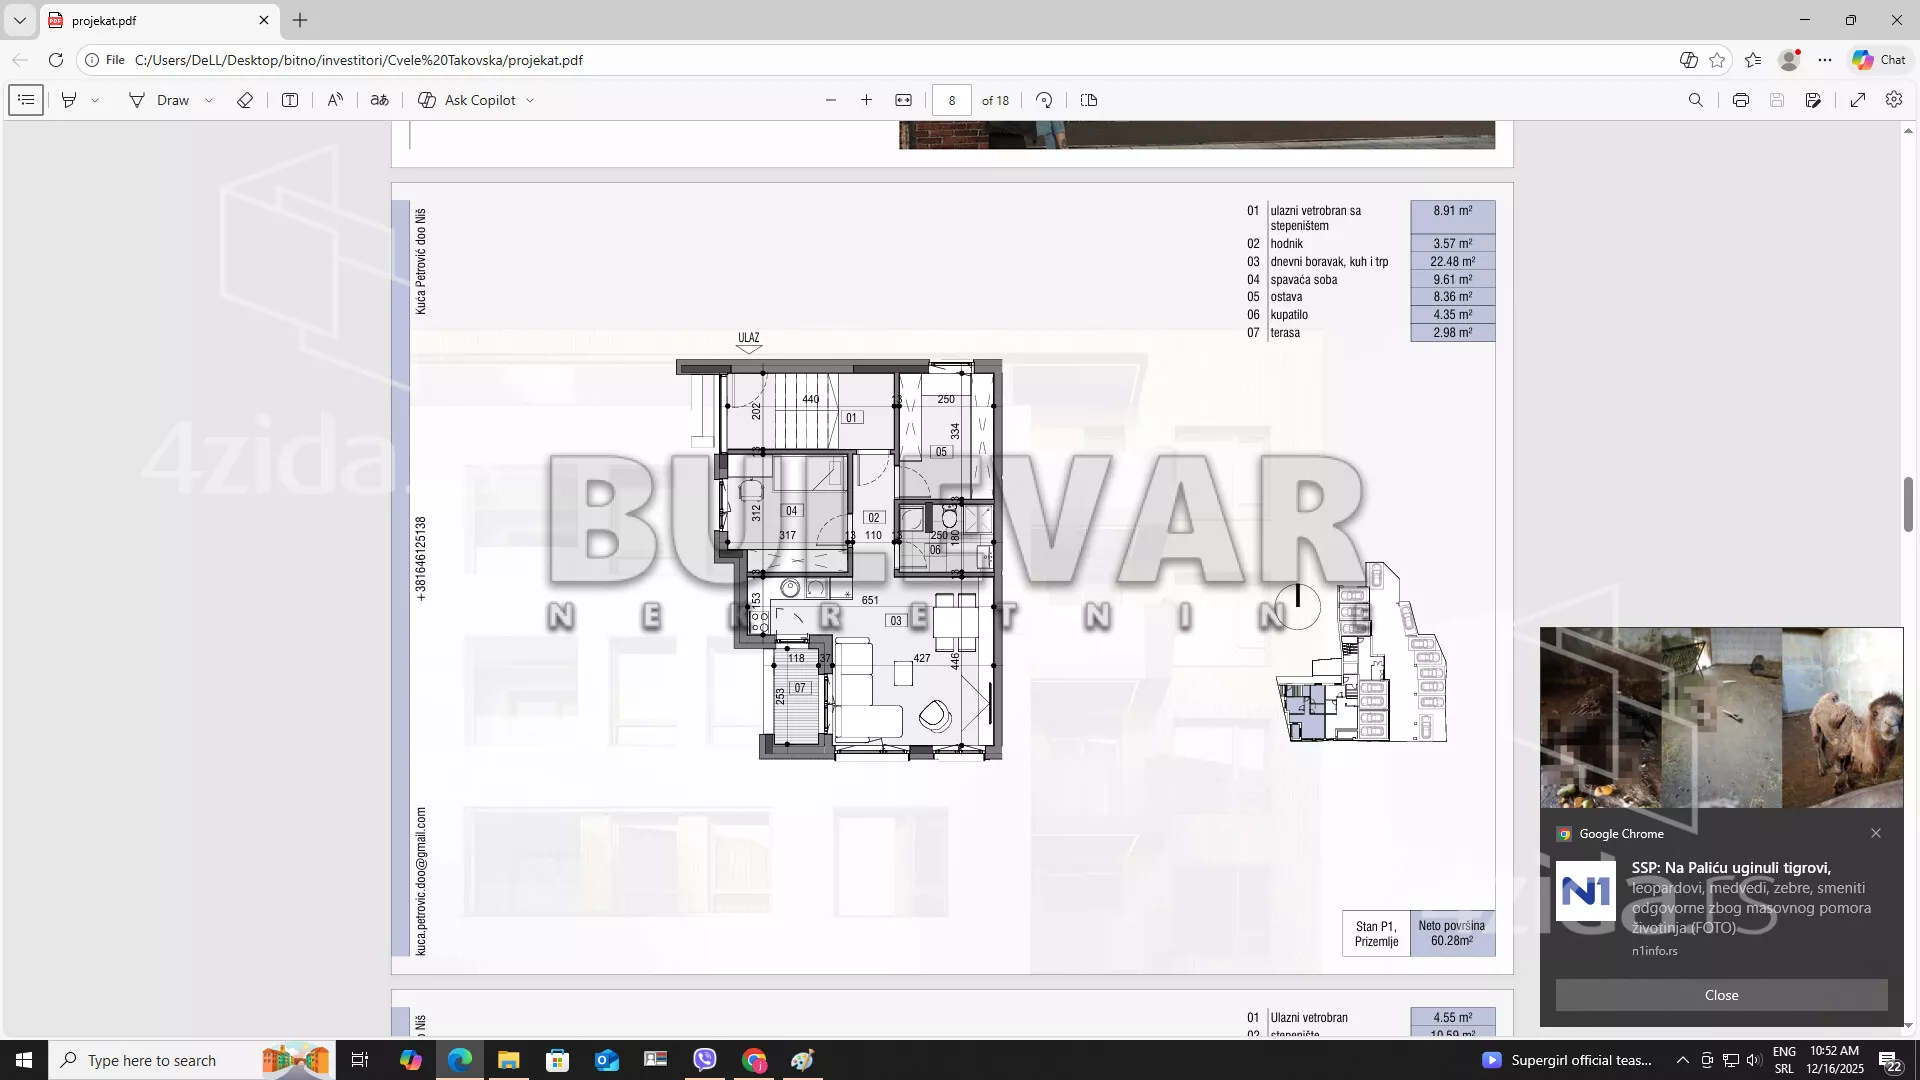Open the Draw pen options dropdown
Image resolution: width=1920 pixels, height=1080 pixels.
tap(209, 100)
